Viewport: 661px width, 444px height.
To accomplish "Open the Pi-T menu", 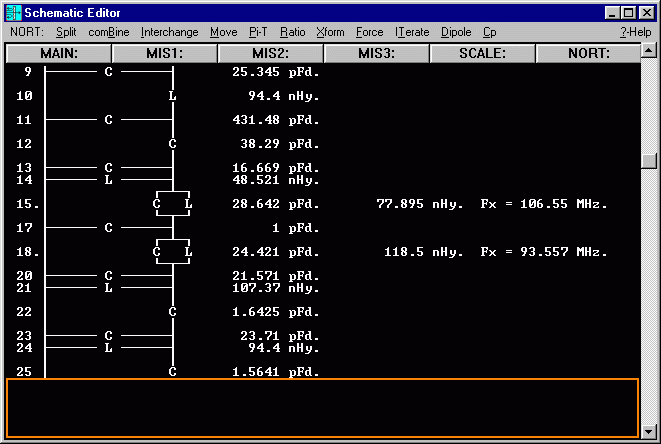I will click(x=258, y=32).
